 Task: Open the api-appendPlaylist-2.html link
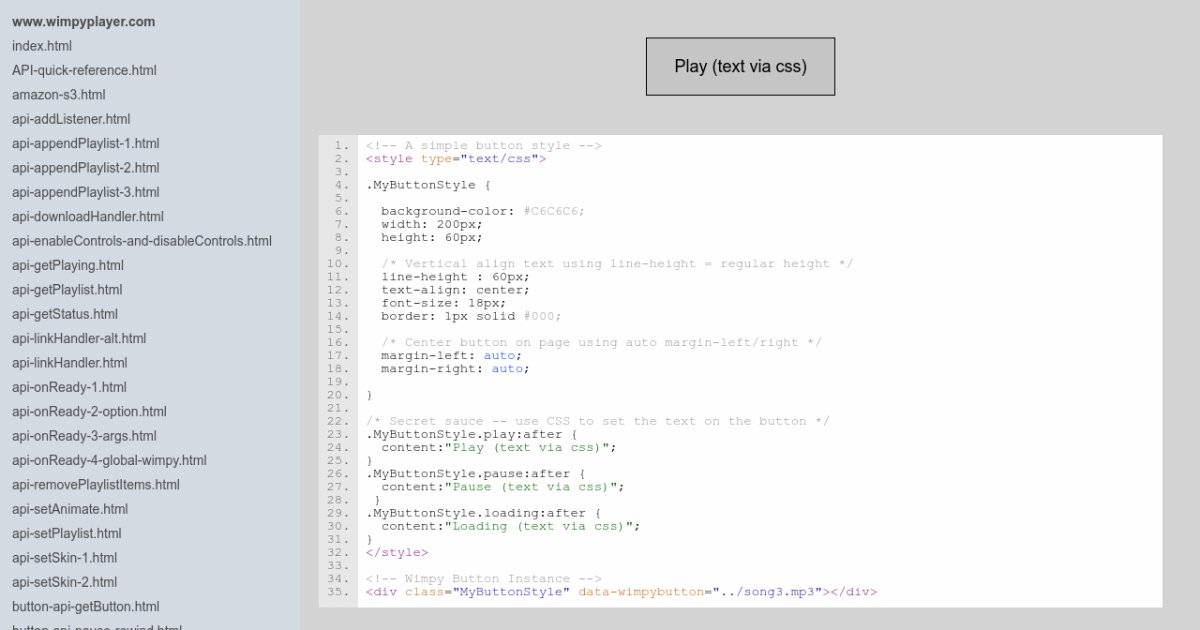tap(86, 168)
